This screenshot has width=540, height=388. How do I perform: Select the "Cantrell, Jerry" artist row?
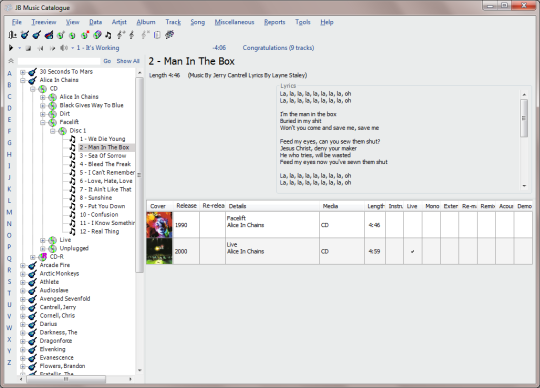pos(58,307)
